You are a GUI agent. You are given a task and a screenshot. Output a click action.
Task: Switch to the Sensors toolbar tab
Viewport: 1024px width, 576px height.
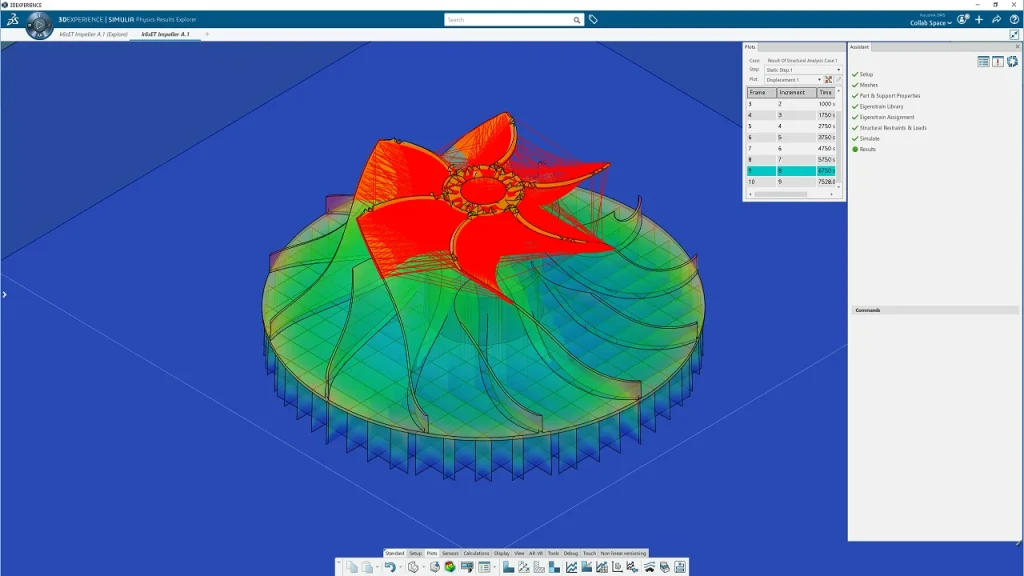point(450,553)
